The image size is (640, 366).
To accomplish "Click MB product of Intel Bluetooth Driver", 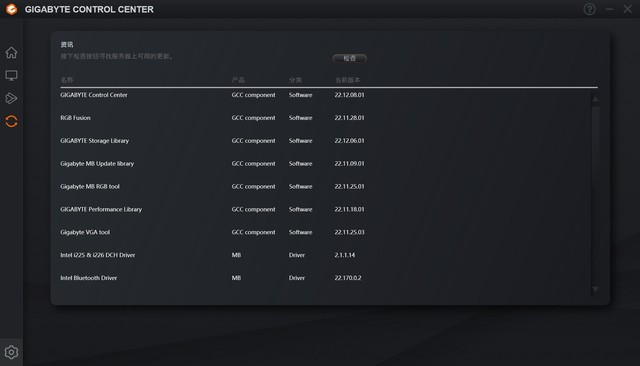I will pos(236,277).
